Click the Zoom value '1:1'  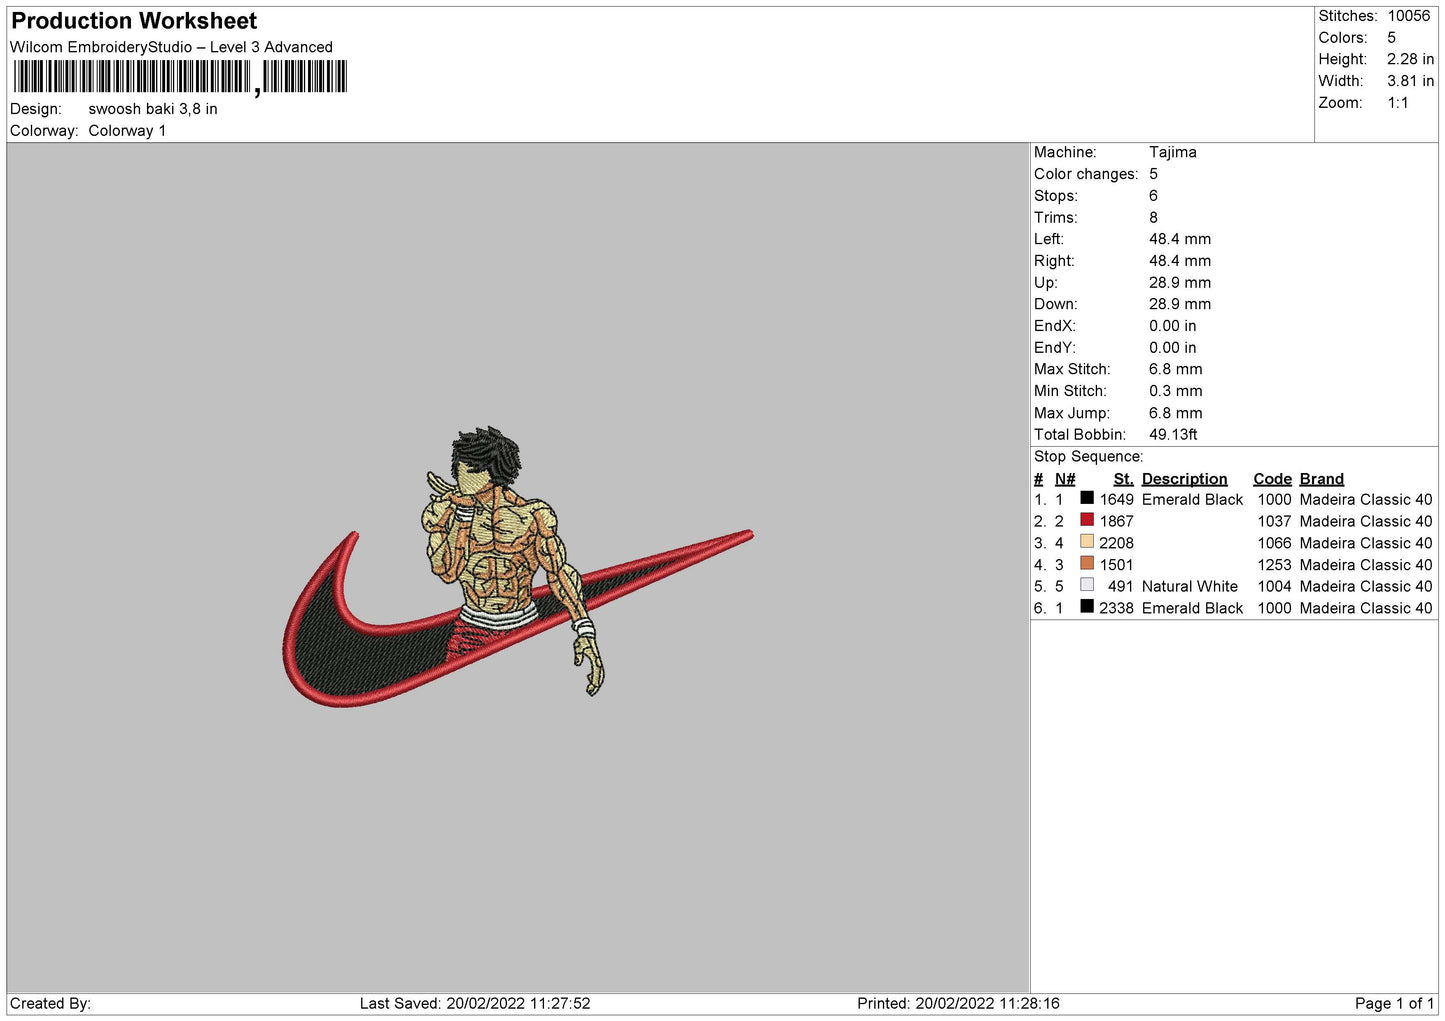point(1398,103)
